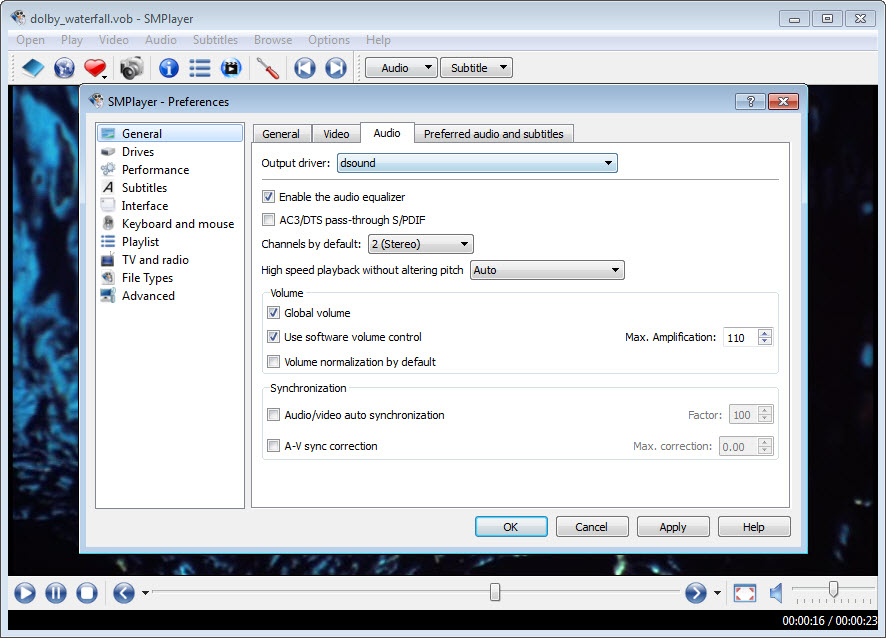Decrease Max. Amplification with down arrow
This screenshot has width=886, height=638.
765,342
